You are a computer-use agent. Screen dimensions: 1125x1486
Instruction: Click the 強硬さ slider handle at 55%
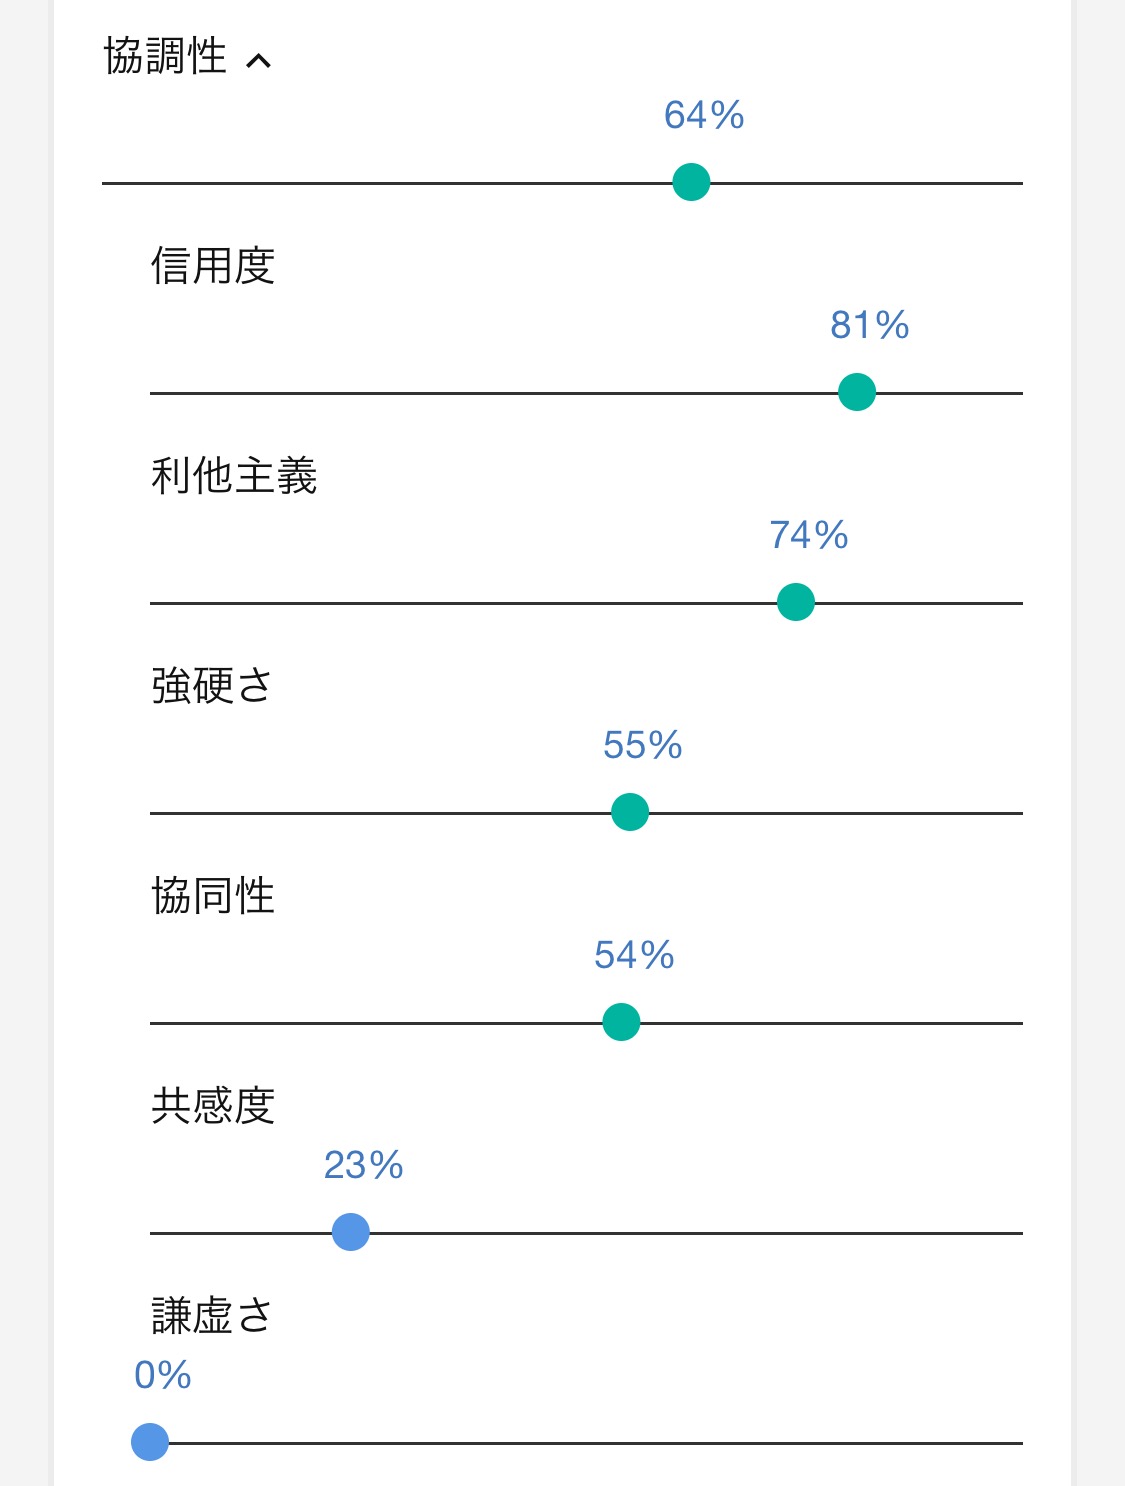click(x=630, y=812)
